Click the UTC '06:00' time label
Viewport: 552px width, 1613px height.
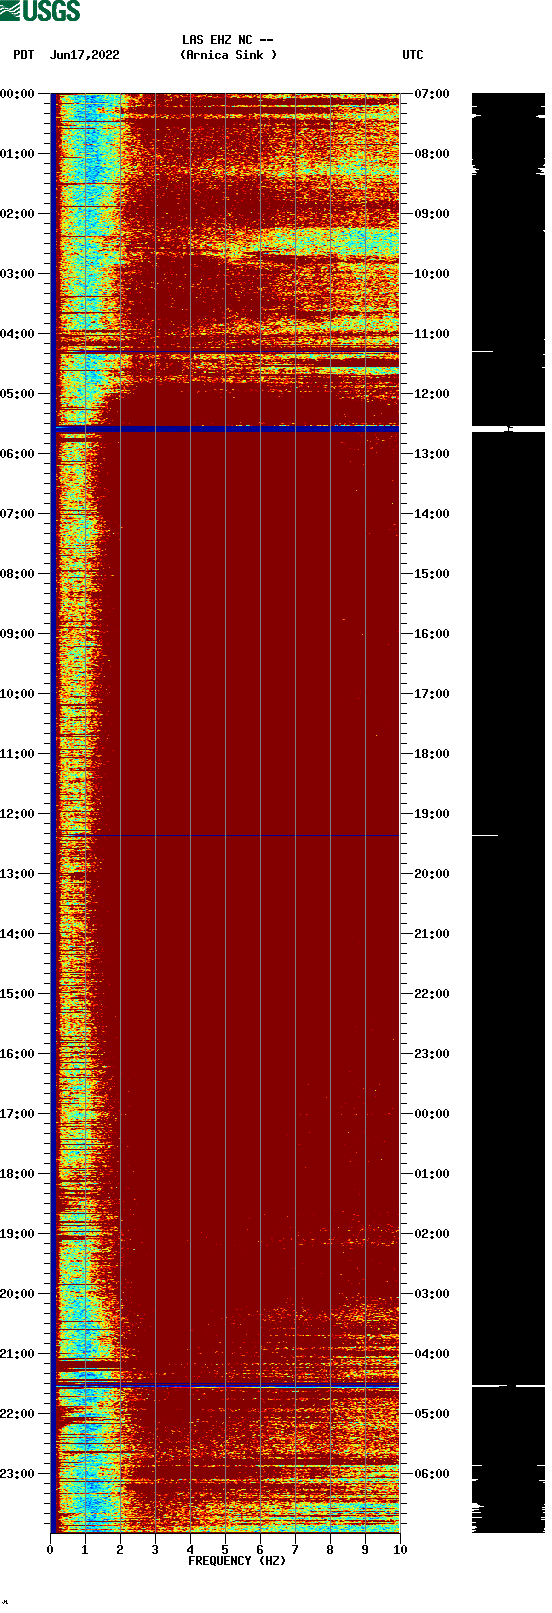pyautogui.click(x=432, y=1474)
